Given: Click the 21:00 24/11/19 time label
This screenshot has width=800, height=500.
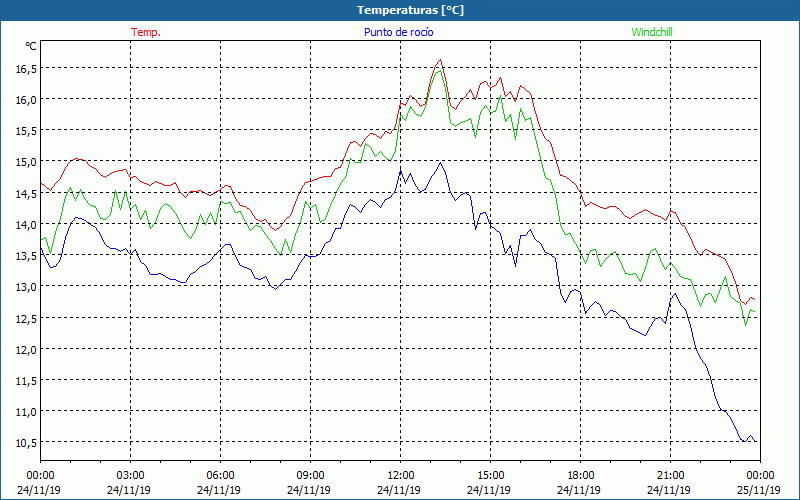Looking at the screenshot, I should tap(669, 483).
